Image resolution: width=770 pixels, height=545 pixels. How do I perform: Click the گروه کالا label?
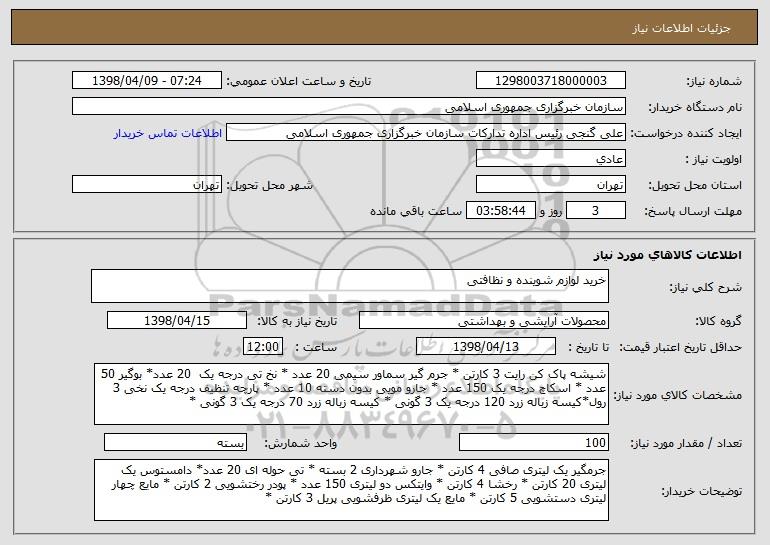[x=718, y=321]
